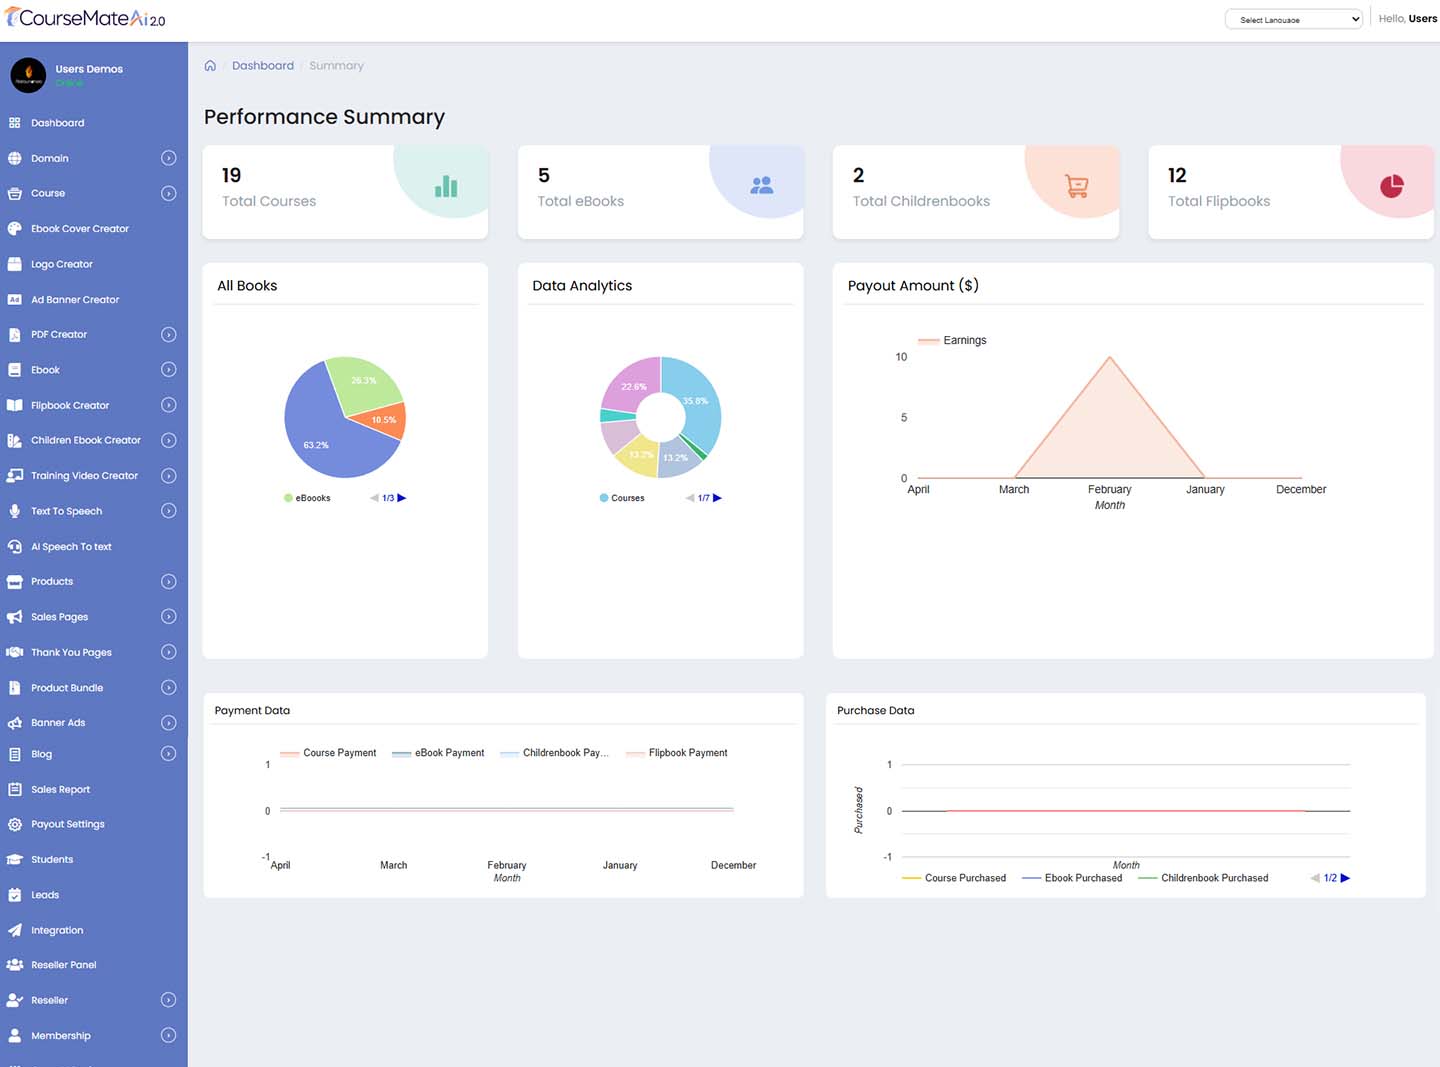The height and width of the screenshot is (1067, 1440).
Task: Open the Select Language dropdown
Action: click(1293, 19)
